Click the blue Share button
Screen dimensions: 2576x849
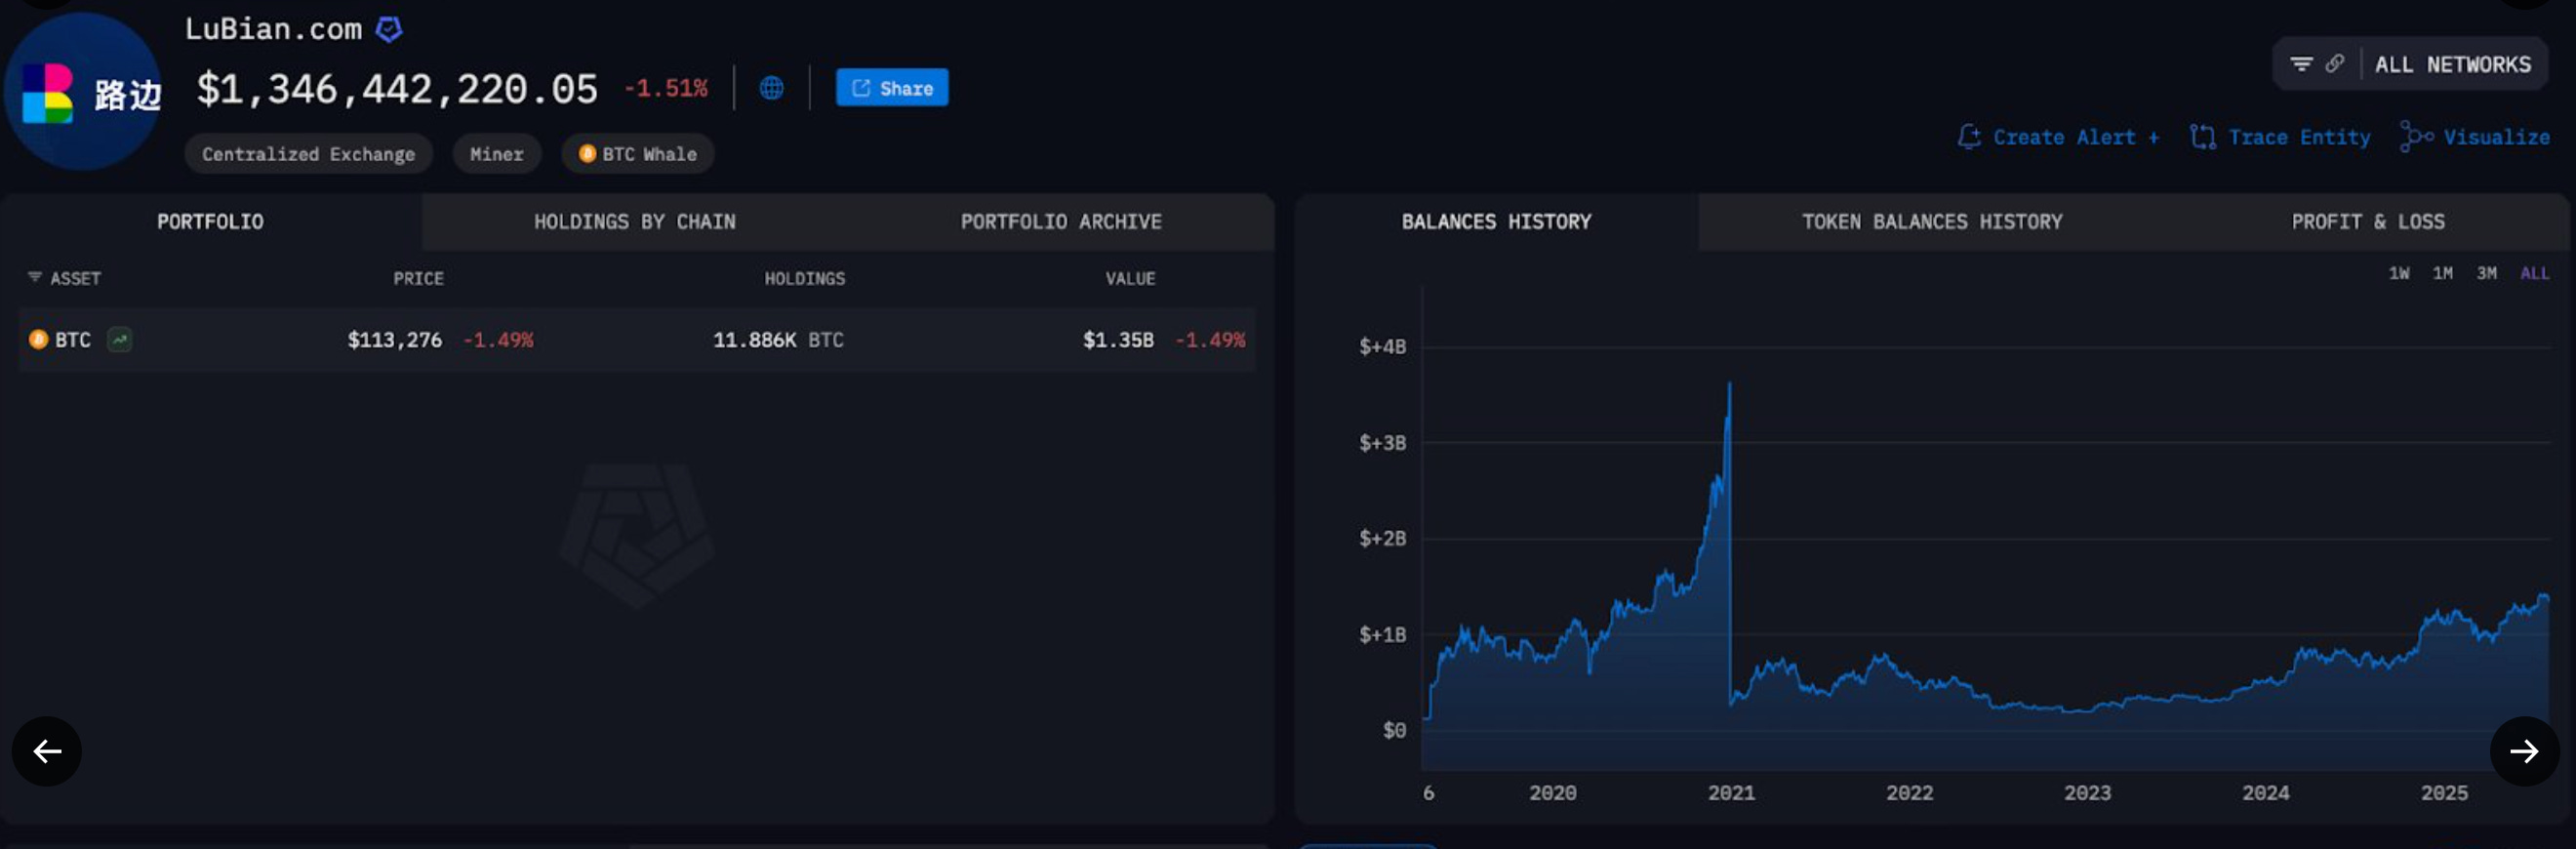pyautogui.click(x=891, y=88)
